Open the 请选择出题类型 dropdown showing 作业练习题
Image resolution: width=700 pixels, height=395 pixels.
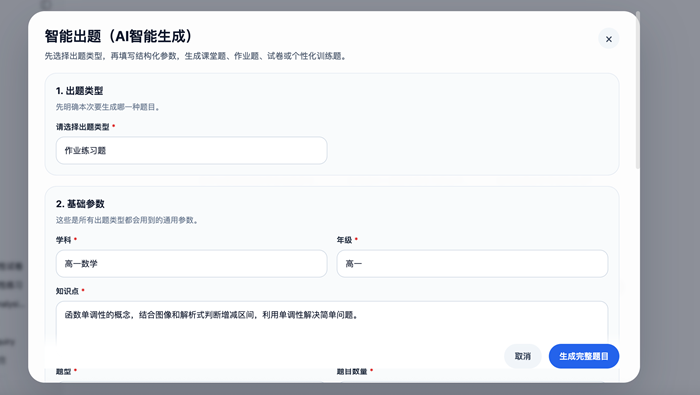coord(192,150)
